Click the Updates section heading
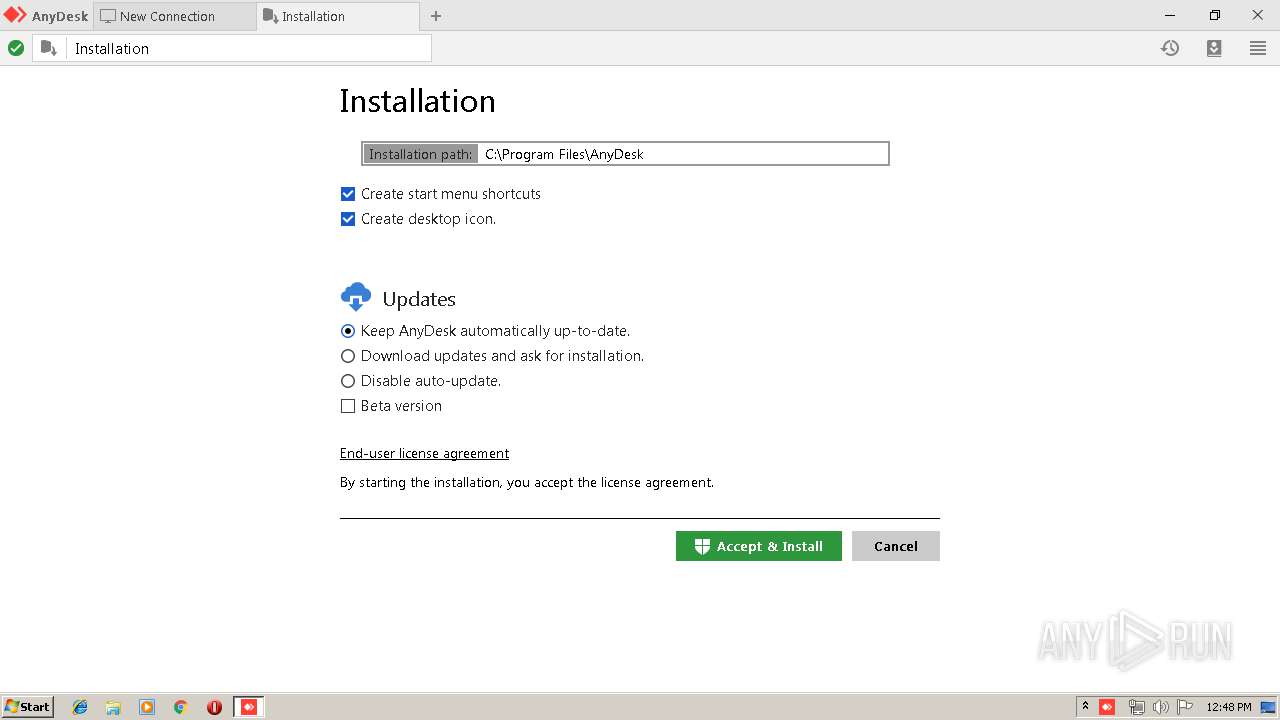 click(x=419, y=299)
